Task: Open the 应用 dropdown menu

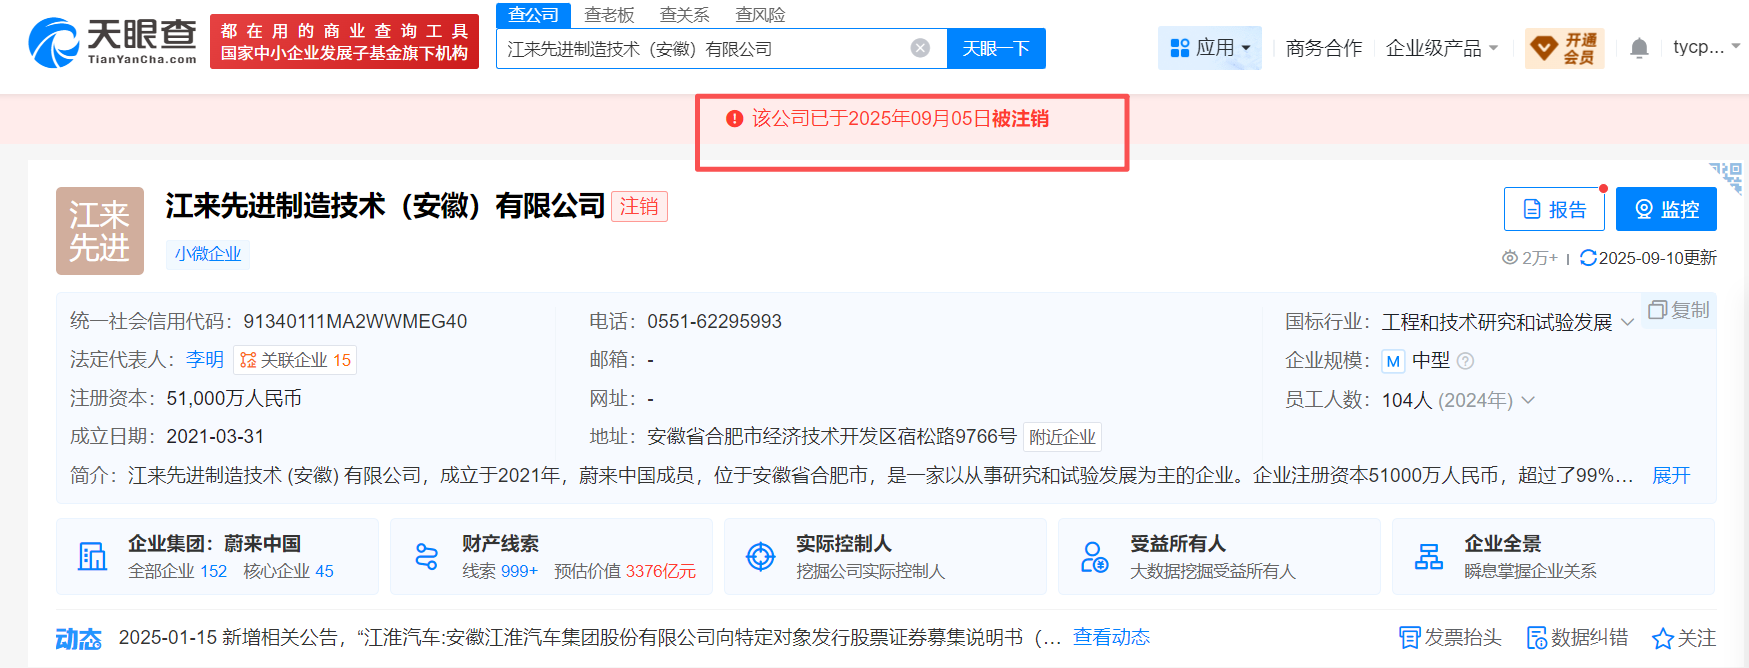Action: click(1210, 47)
